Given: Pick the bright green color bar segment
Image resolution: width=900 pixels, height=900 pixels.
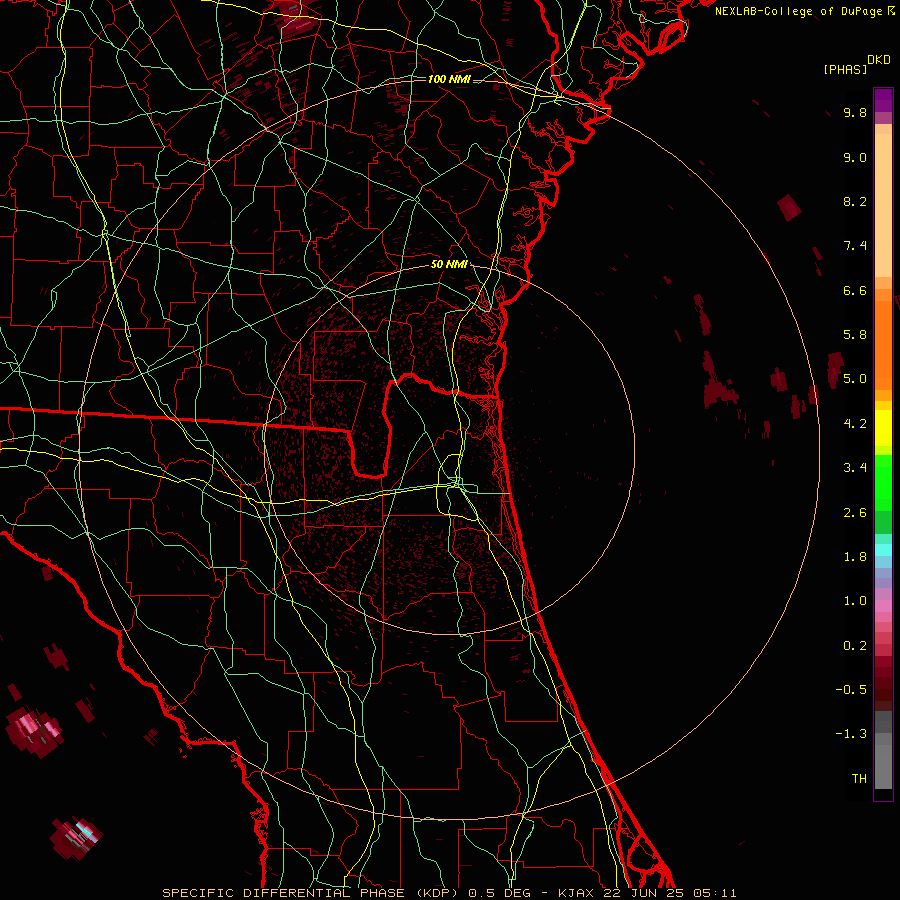Looking at the screenshot, I should (883, 482).
